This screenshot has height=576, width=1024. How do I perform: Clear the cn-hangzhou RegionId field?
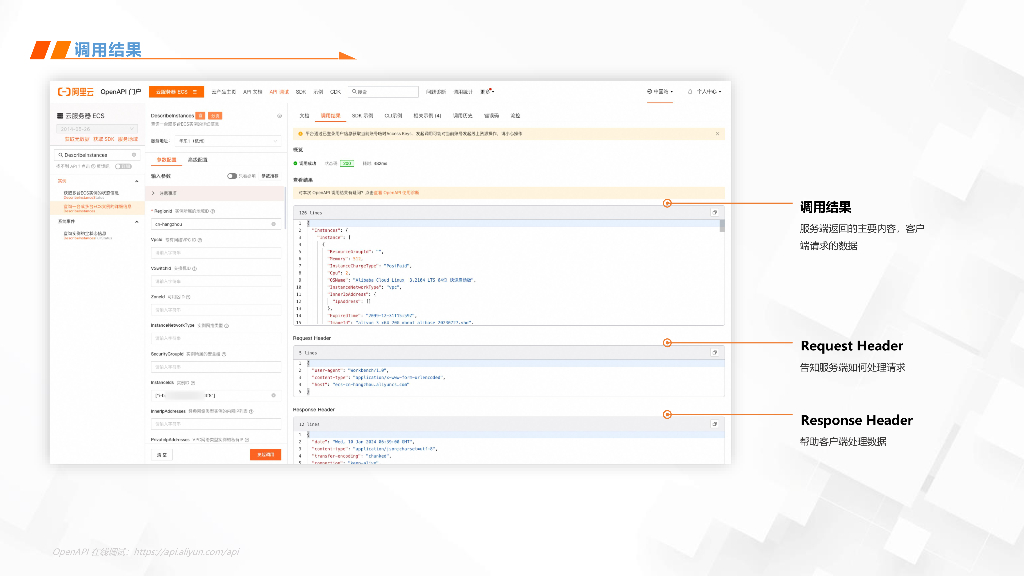[273, 224]
